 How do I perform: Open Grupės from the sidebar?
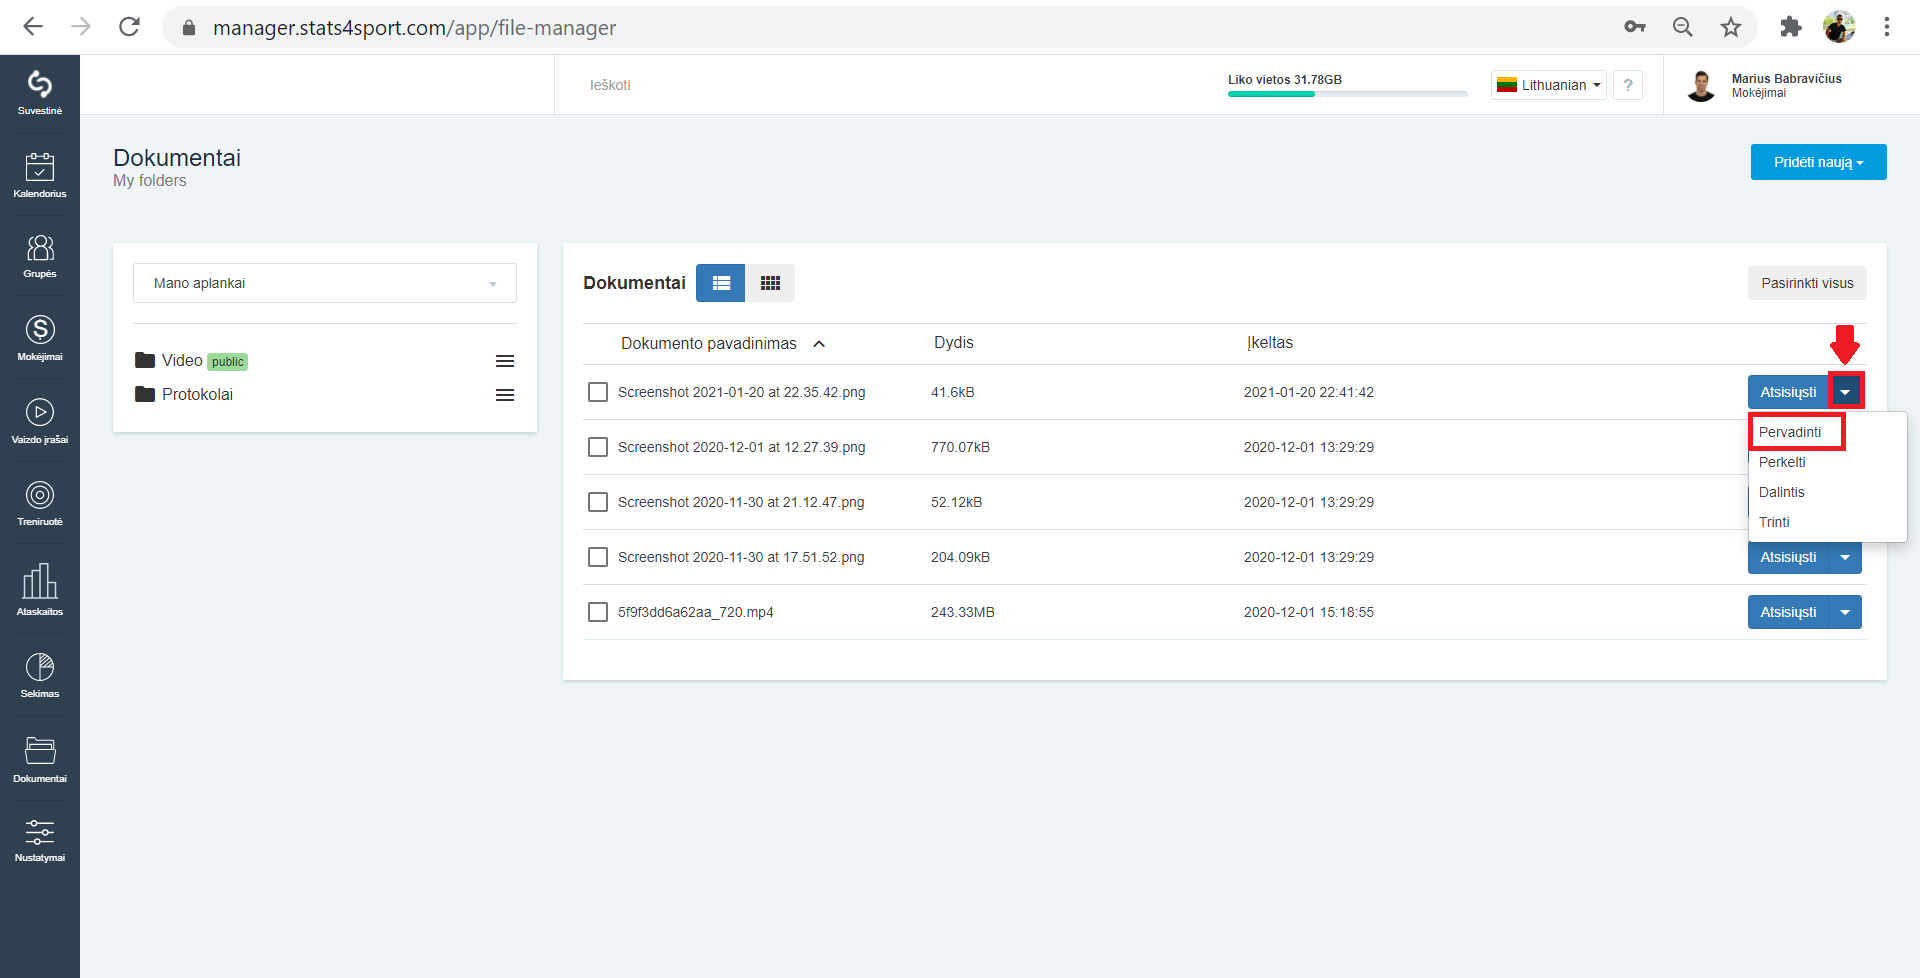click(40, 256)
